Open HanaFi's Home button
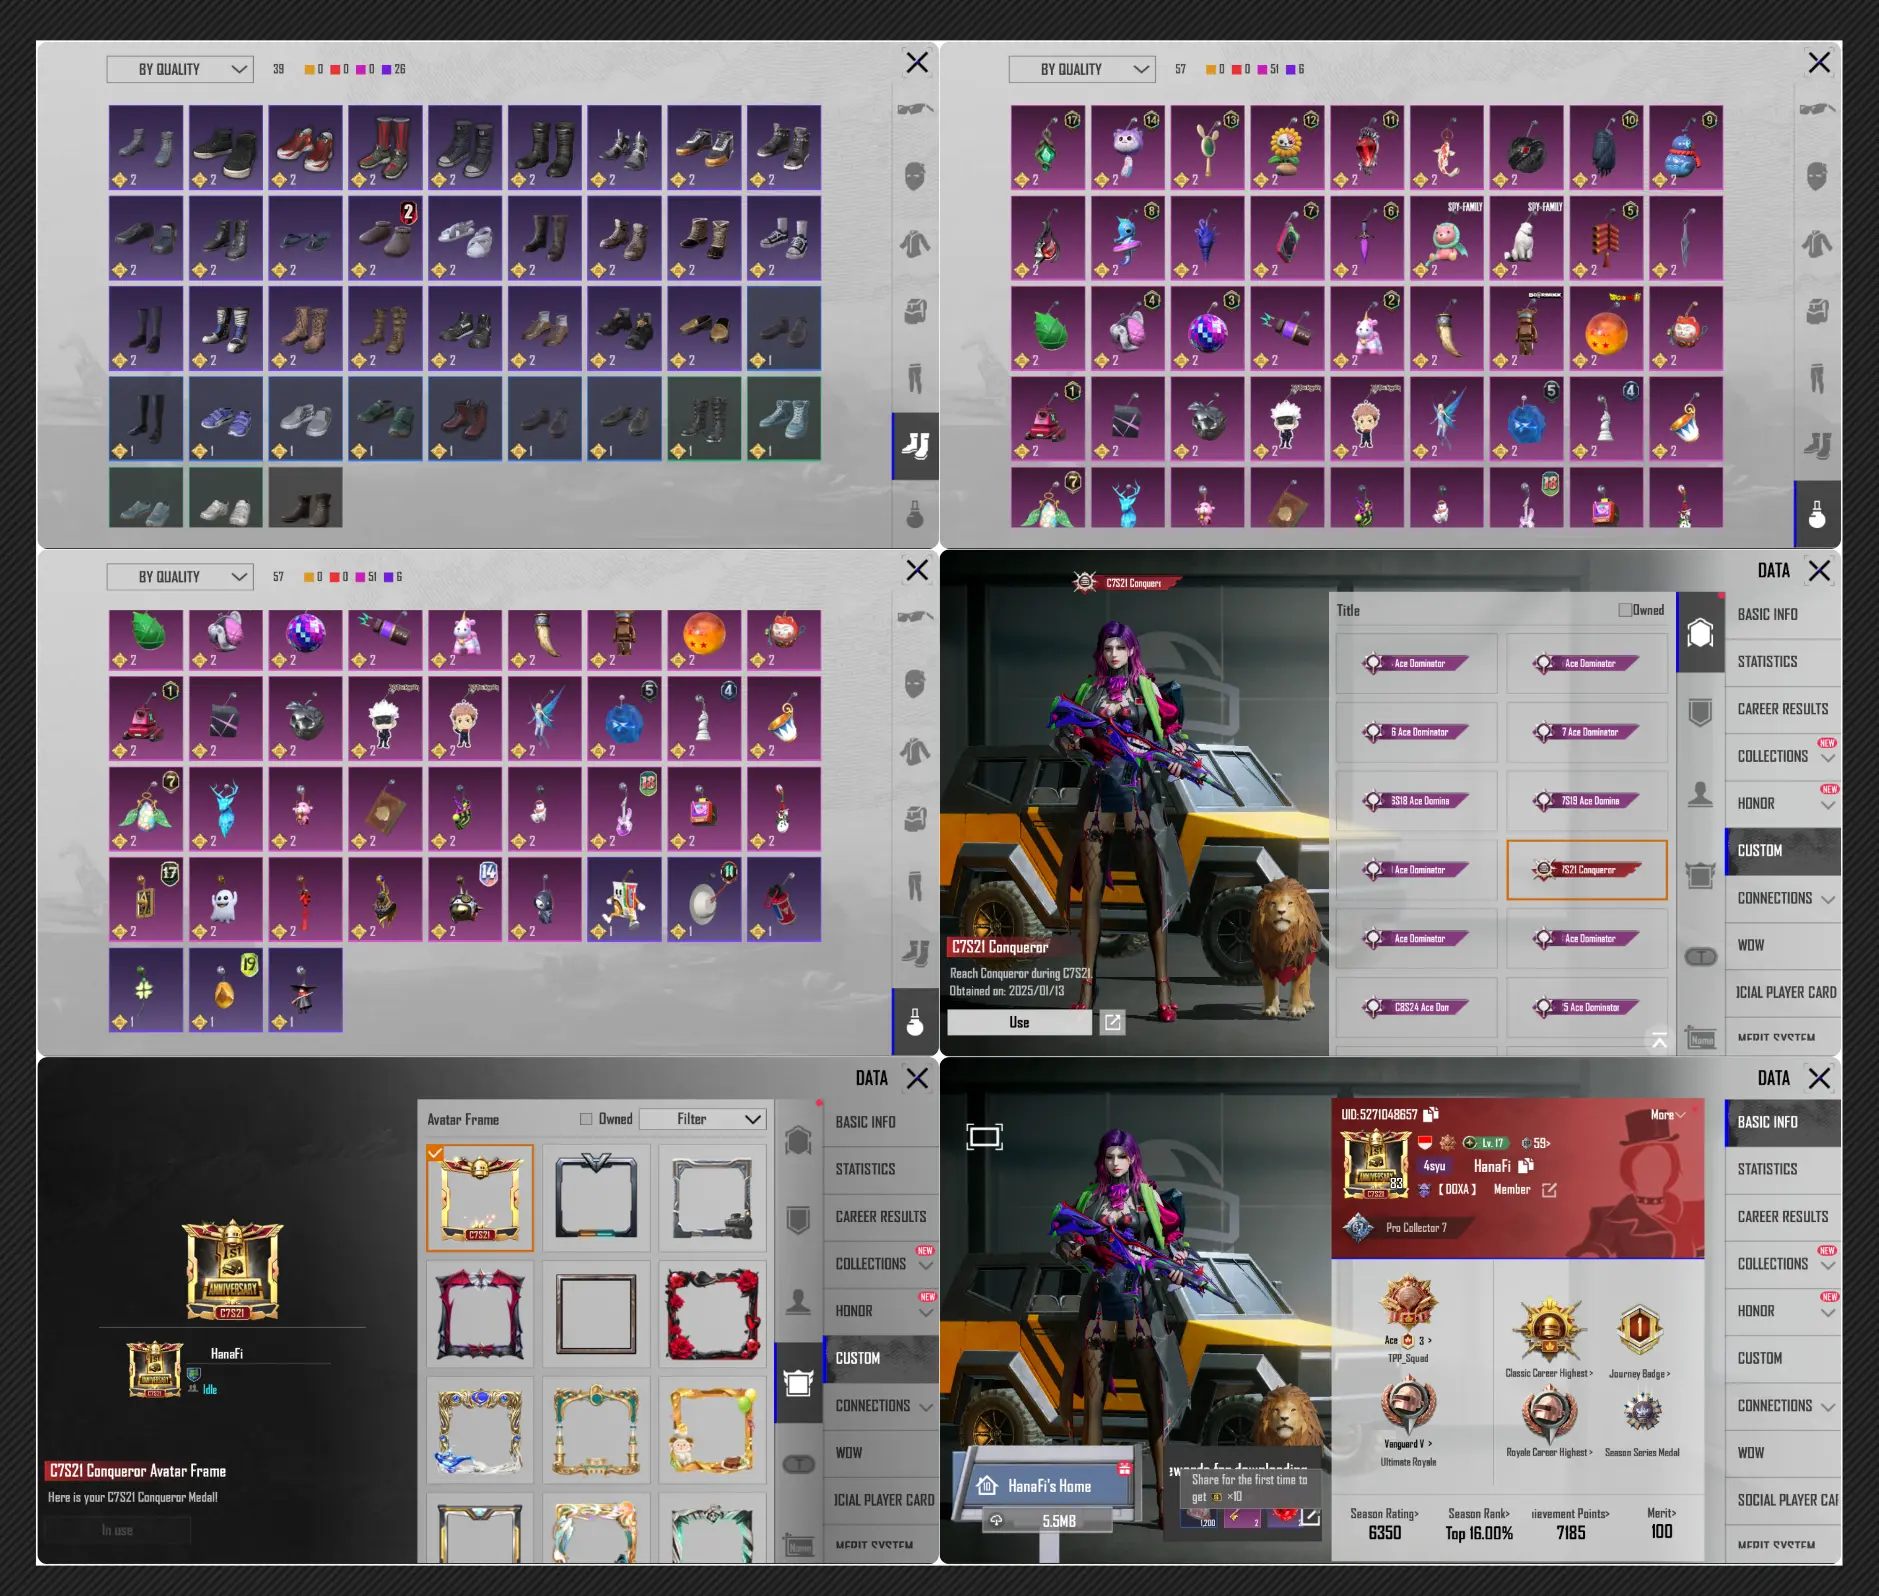This screenshot has height=1596, width=1879. [x=1047, y=1486]
